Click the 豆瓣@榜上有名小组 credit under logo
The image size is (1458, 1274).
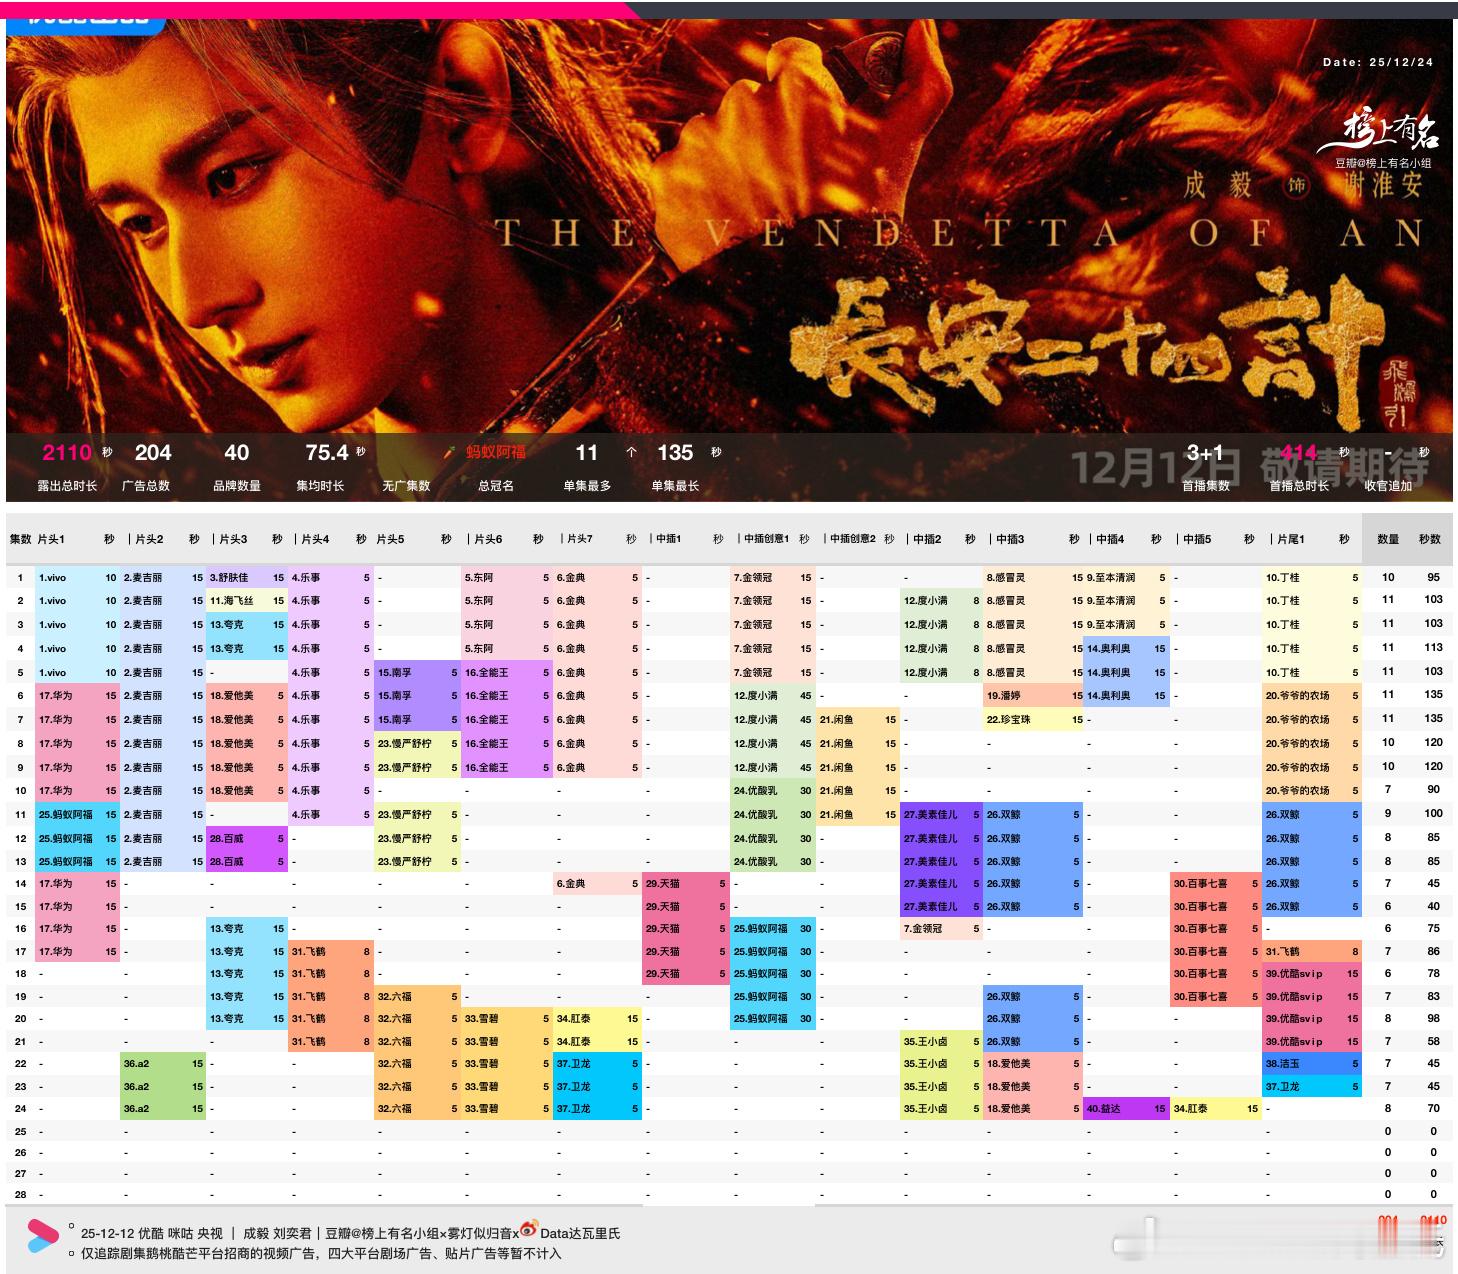coord(1384,163)
